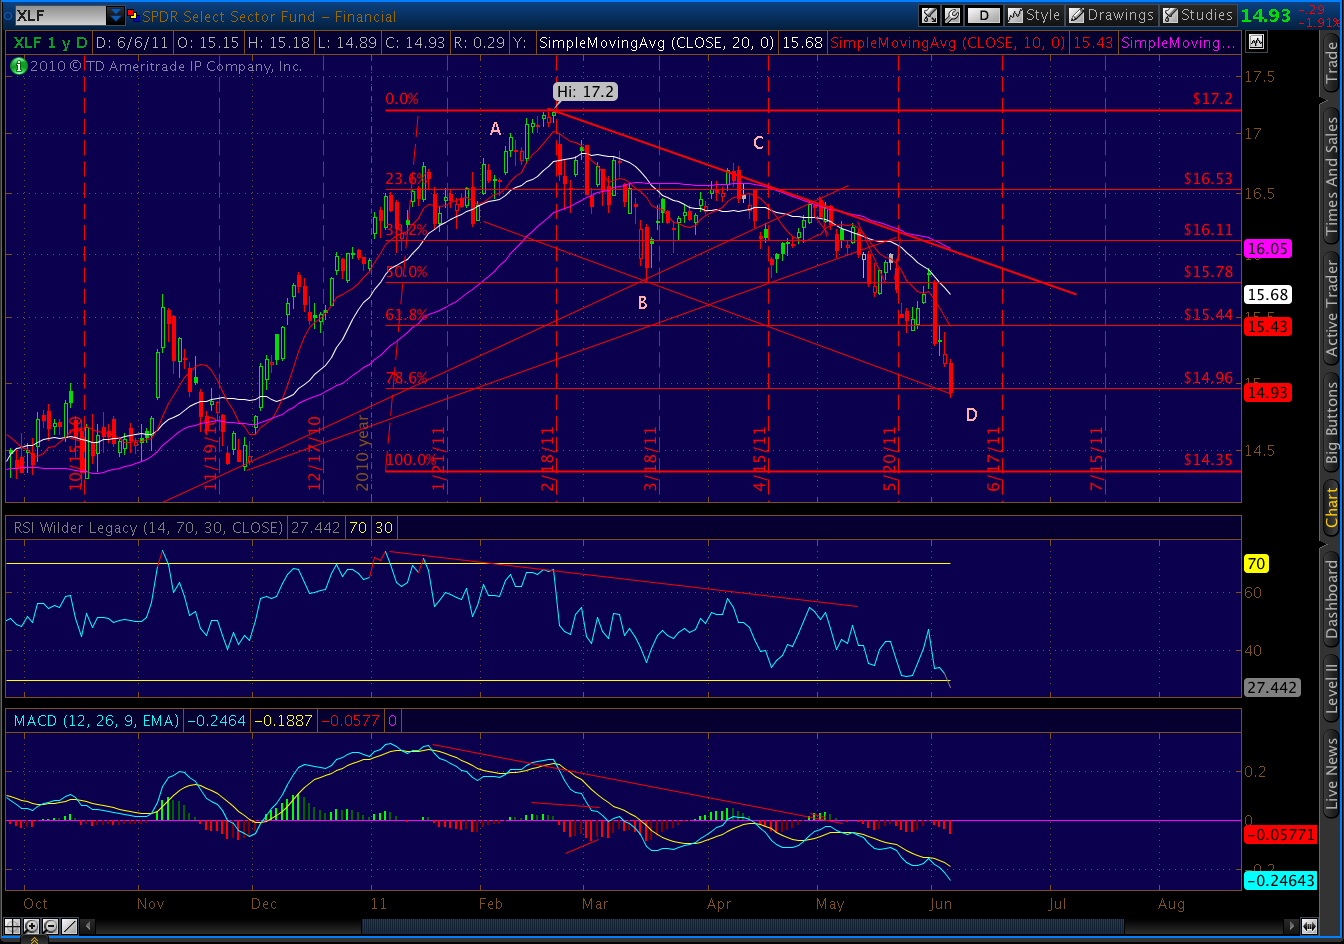The height and width of the screenshot is (944, 1344).
Task: Click the 'O: 15.15' open price readout
Action: 208,43
